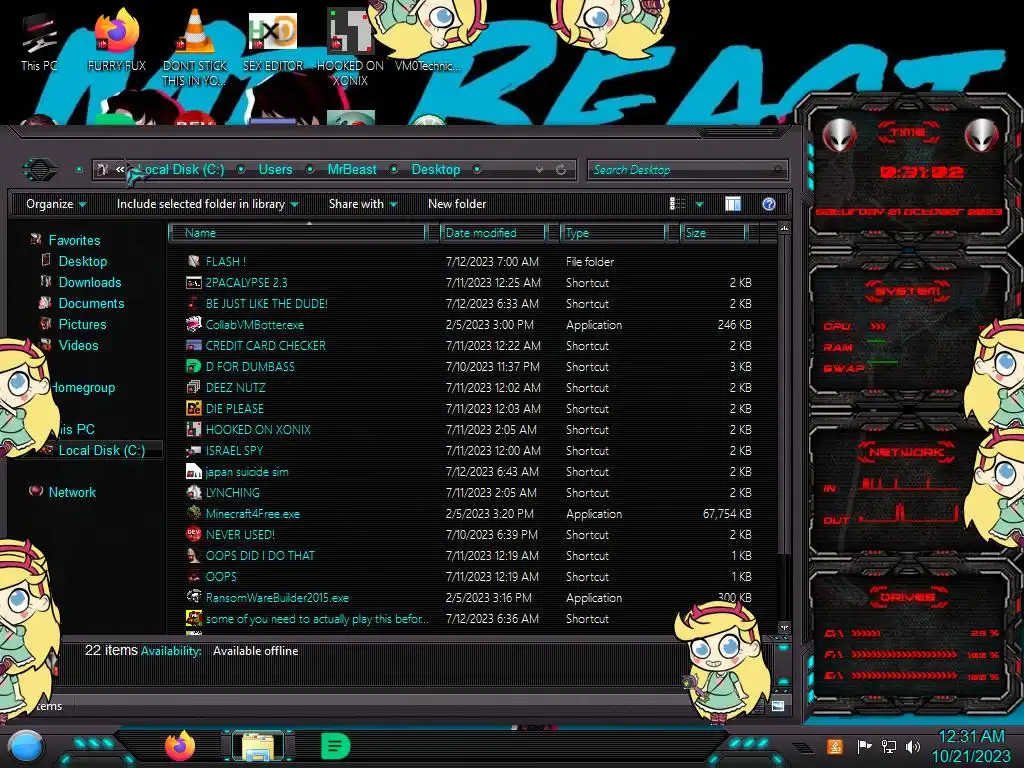Screen dimensions: 1024x768
Task: Select the DEEZ NUTZ file name
Action: [236, 387]
